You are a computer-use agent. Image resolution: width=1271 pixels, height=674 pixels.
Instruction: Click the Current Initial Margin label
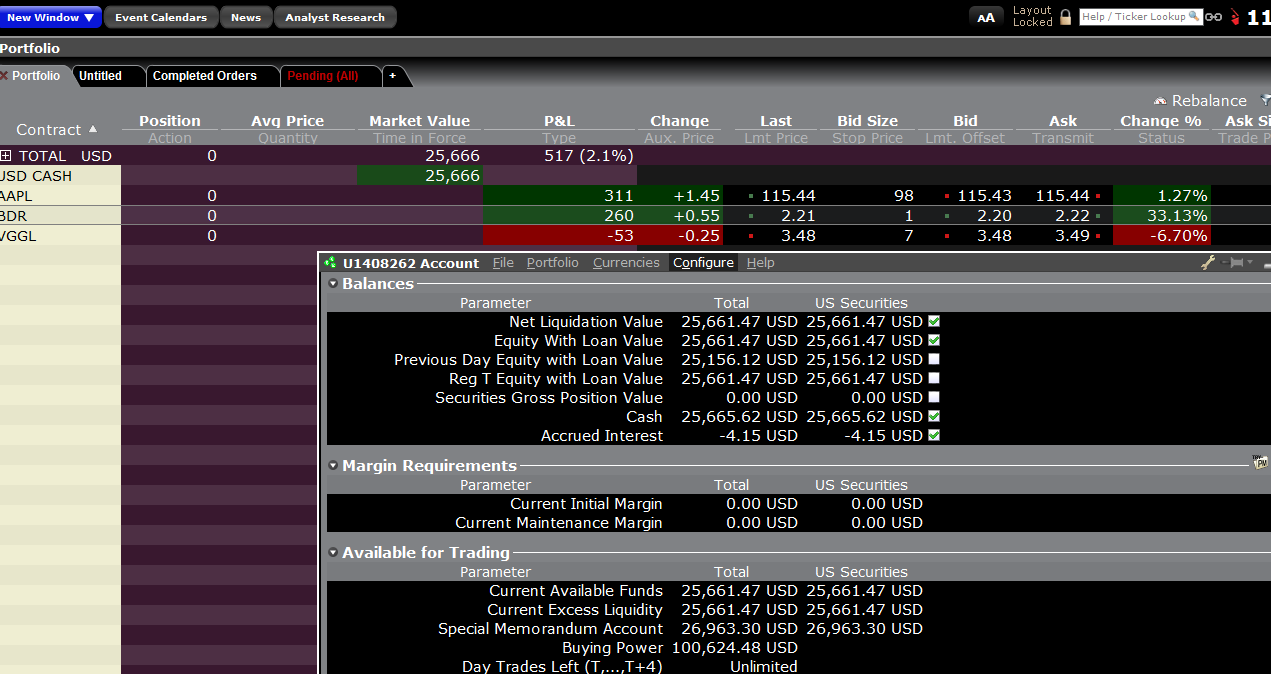(x=586, y=504)
